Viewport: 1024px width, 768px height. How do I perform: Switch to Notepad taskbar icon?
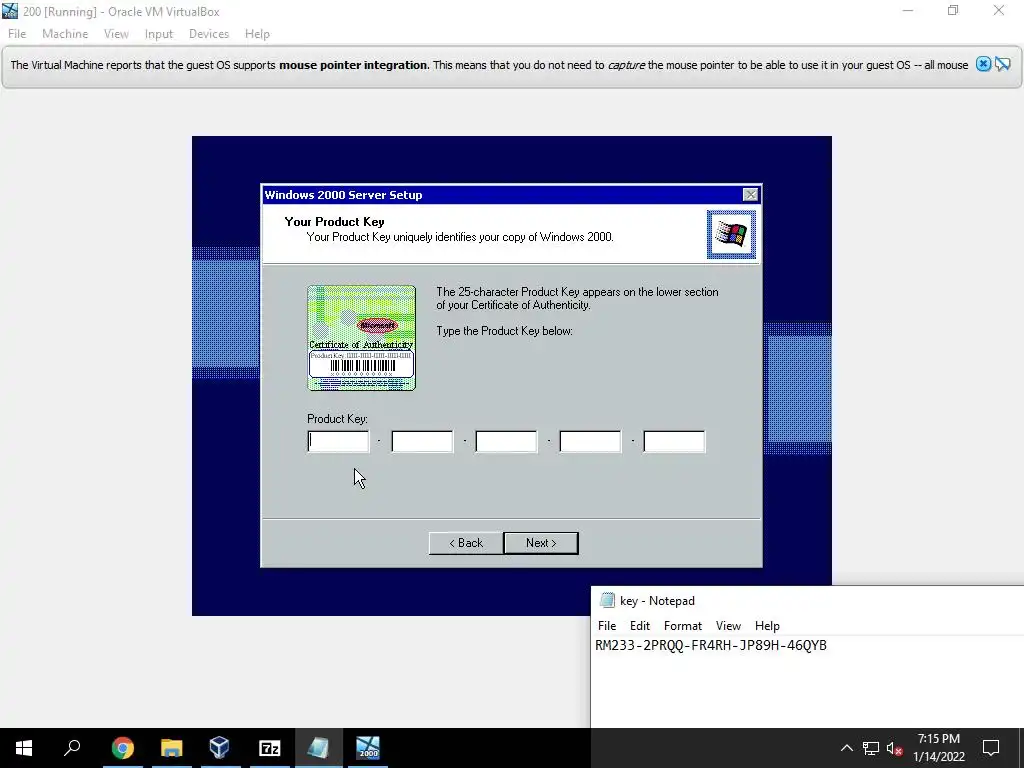click(x=319, y=748)
